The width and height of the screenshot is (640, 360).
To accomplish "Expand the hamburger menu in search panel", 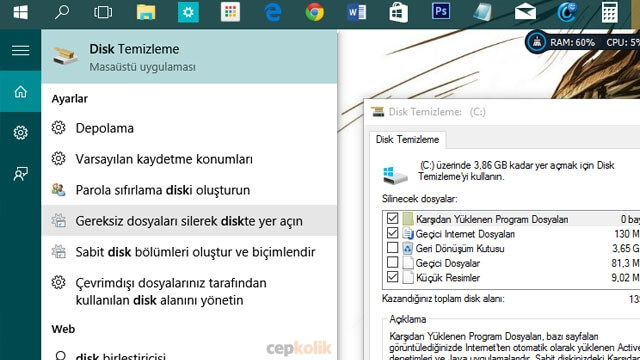I will (20, 50).
